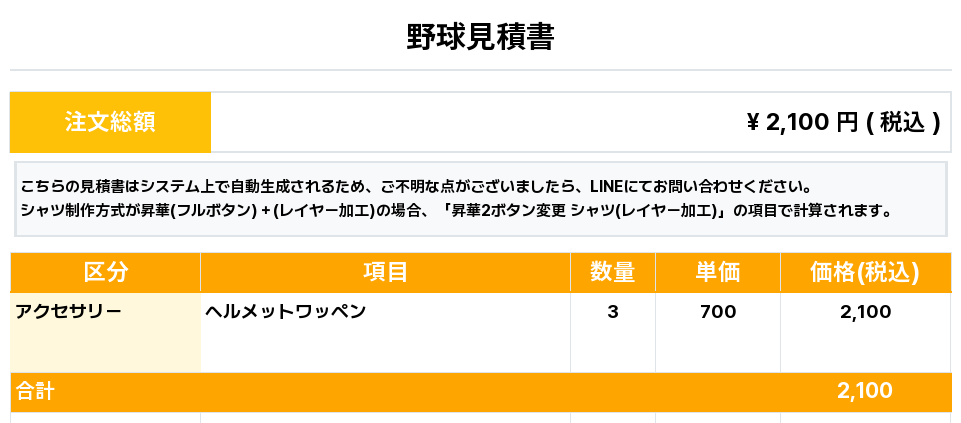Select the 2,100 price in the ヘルメットワッペン row
The height and width of the screenshot is (423, 961).
point(865,312)
